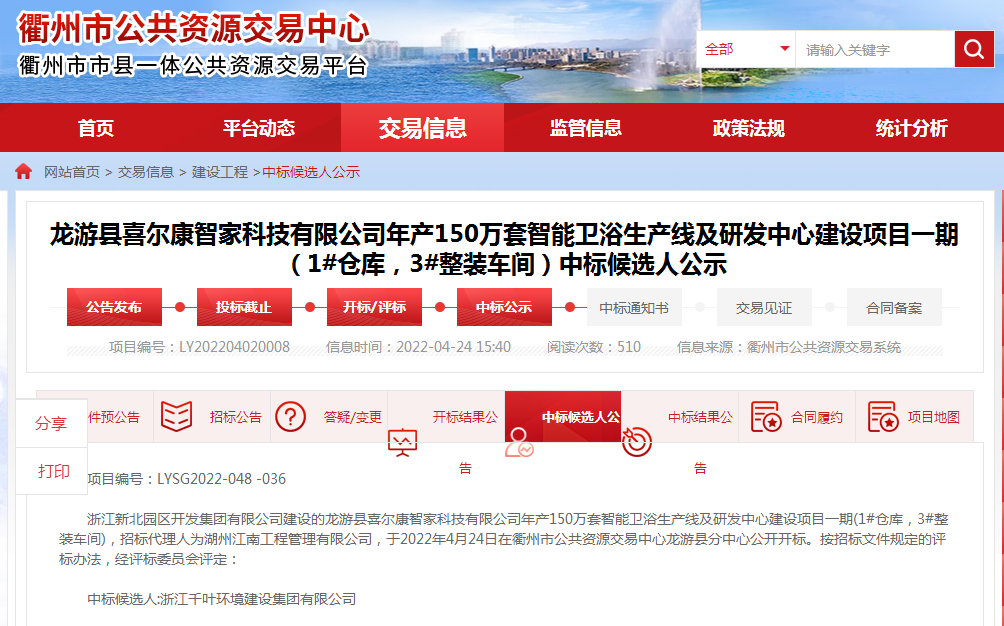Click the 衢州市公共资源交易中心 site logo title

193,28
